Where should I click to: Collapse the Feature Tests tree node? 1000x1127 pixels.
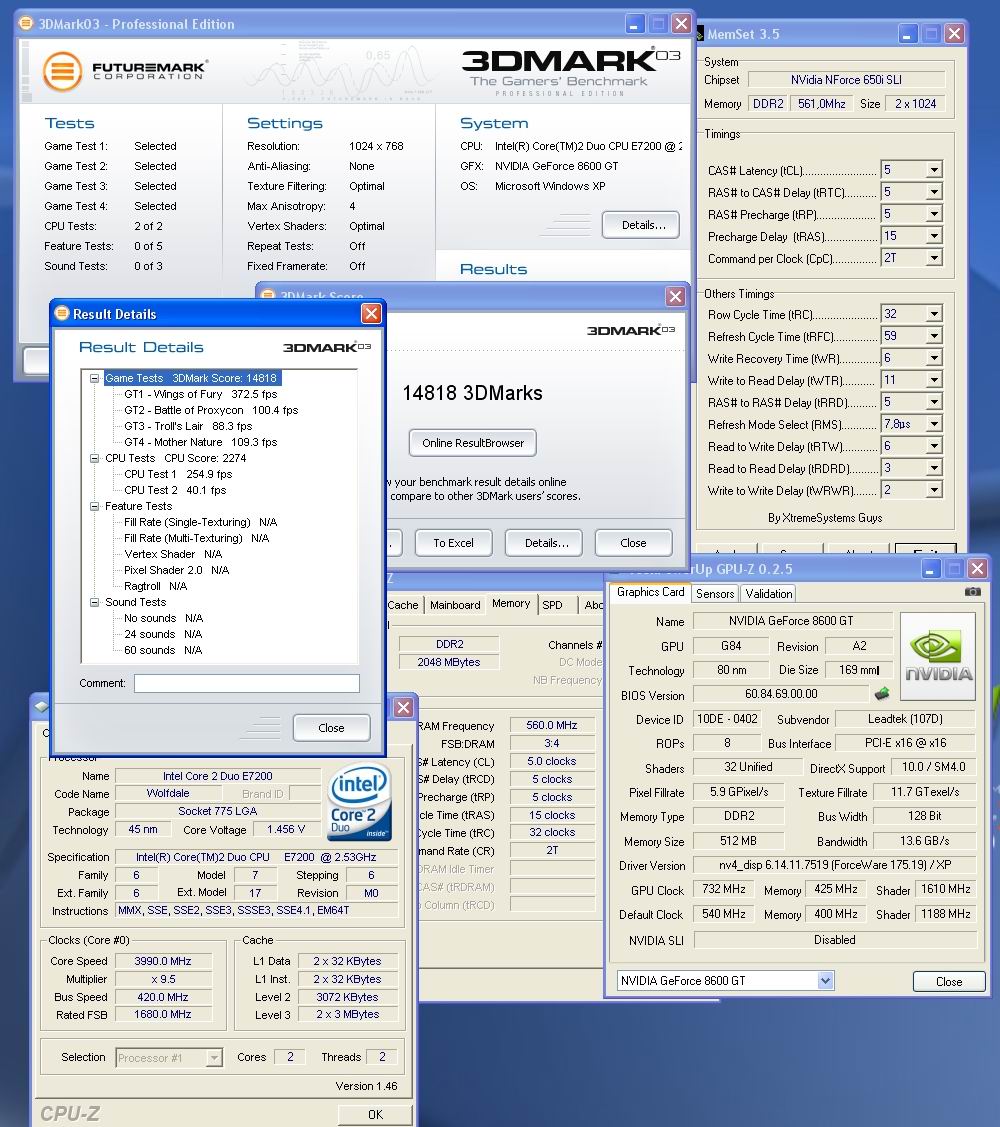(x=94, y=506)
